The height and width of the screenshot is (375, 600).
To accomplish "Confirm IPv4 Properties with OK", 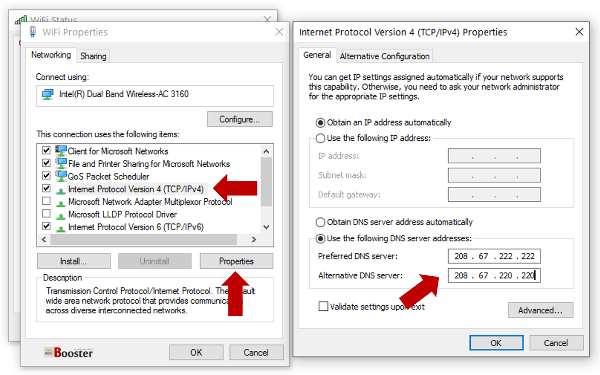I will 496,343.
